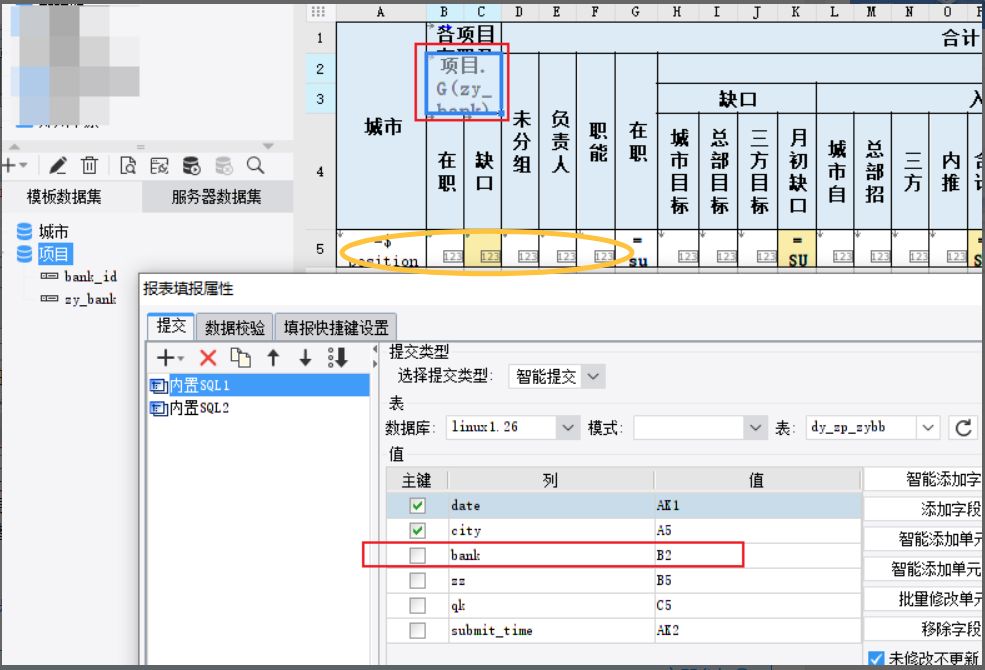Click the 添加字段 button
985x670 pixels.
tap(925, 509)
